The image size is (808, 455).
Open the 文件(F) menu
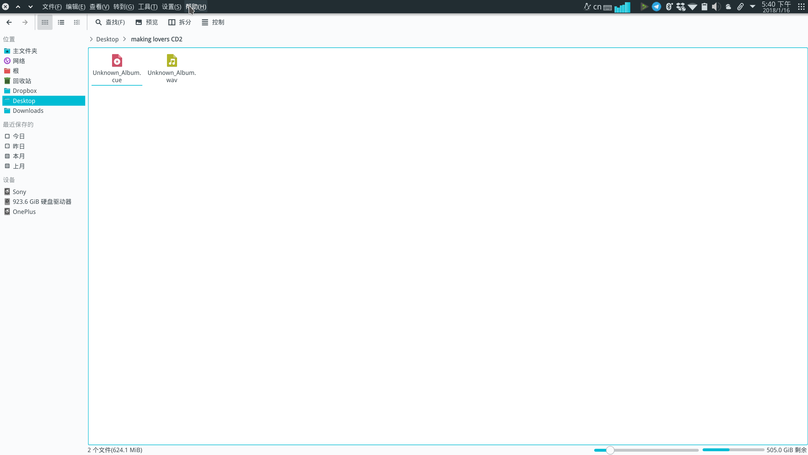click(x=52, y=7)
